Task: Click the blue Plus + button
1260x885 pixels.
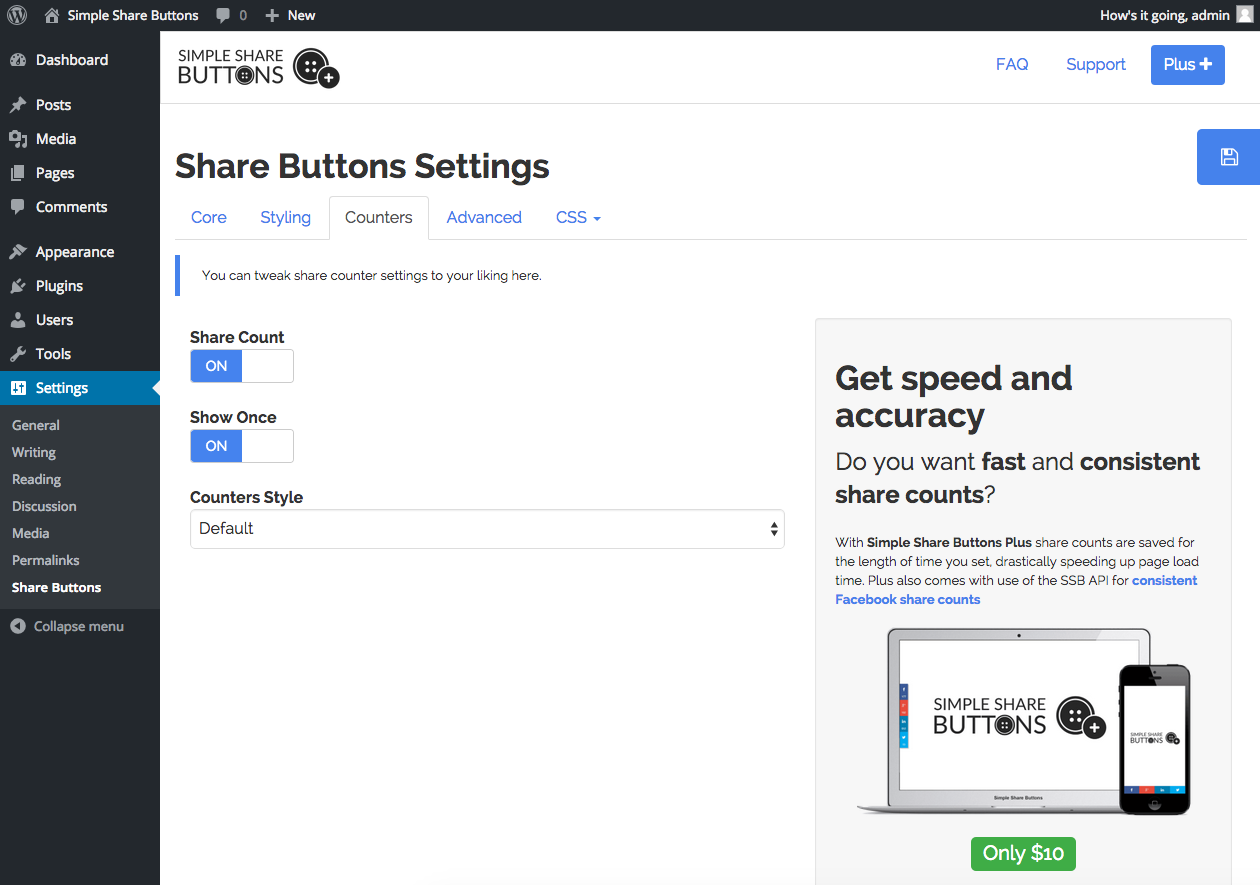Action: tap(1188, 64)
